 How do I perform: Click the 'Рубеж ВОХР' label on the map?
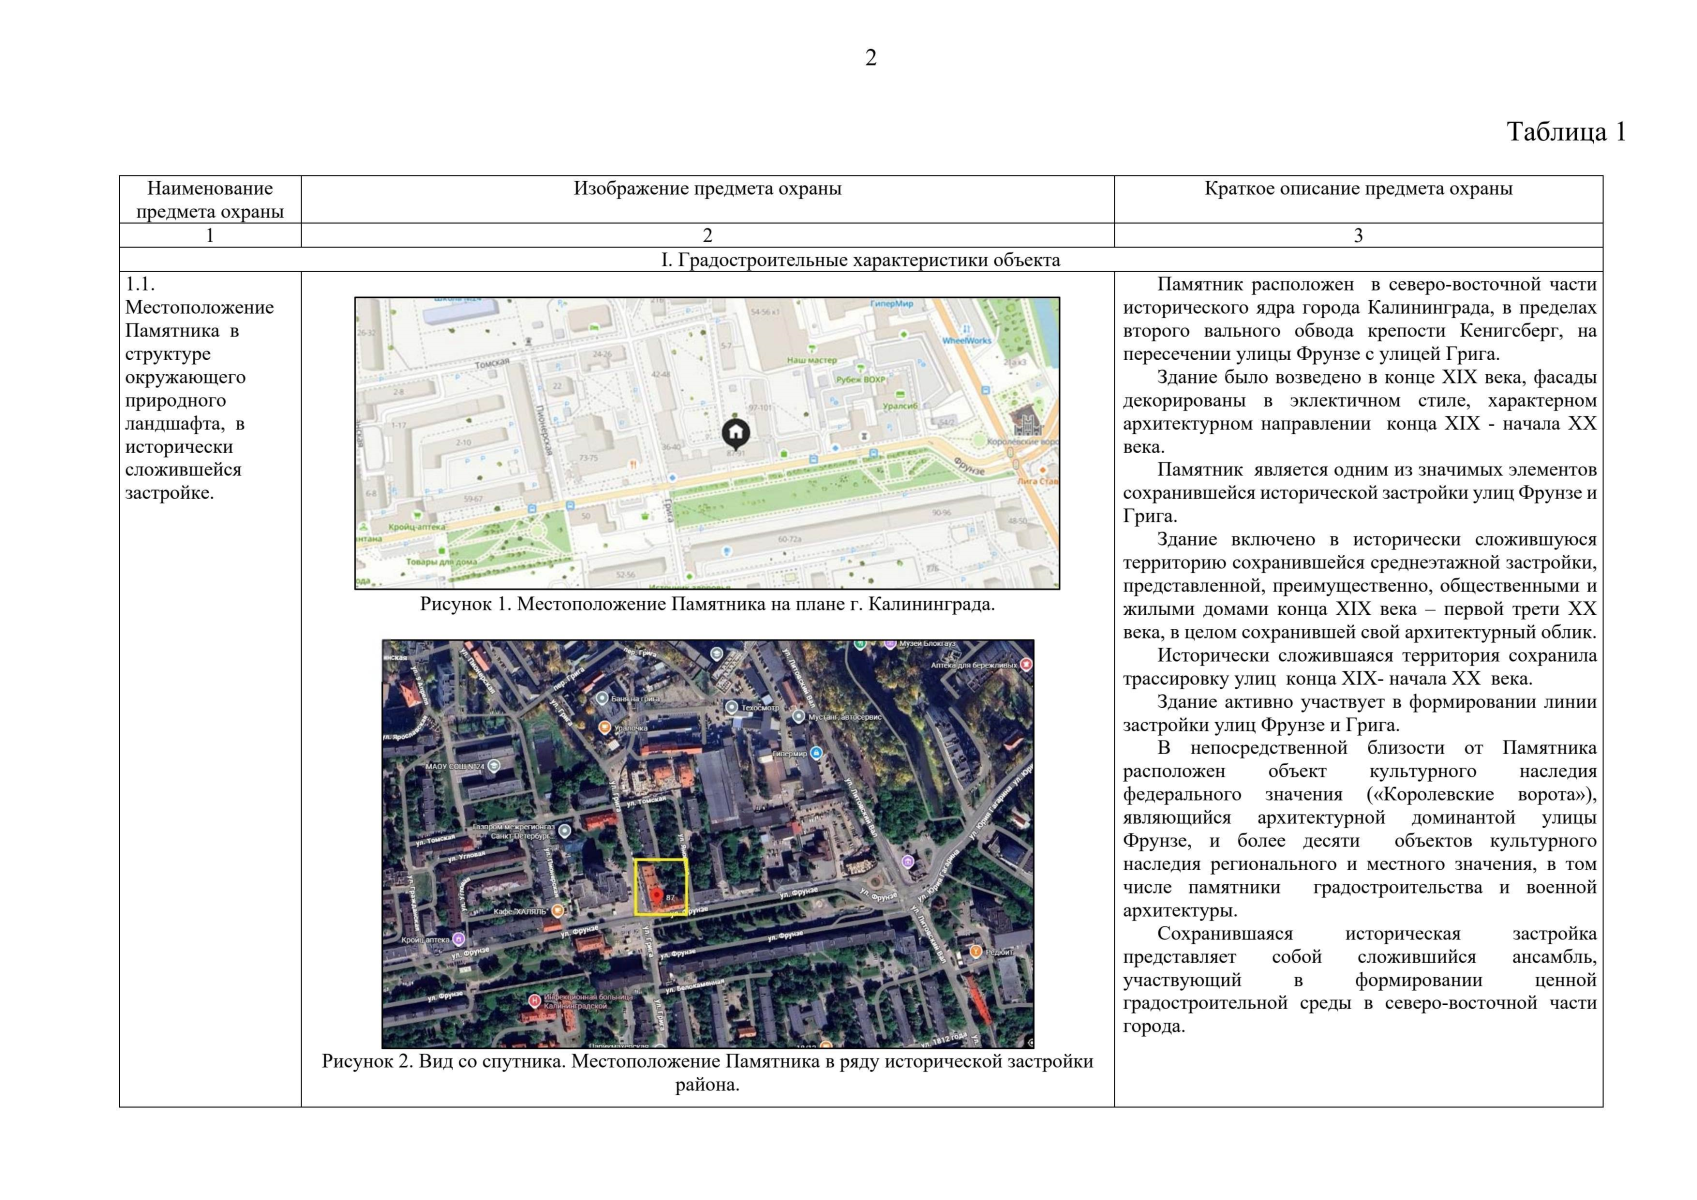[862, 380]
